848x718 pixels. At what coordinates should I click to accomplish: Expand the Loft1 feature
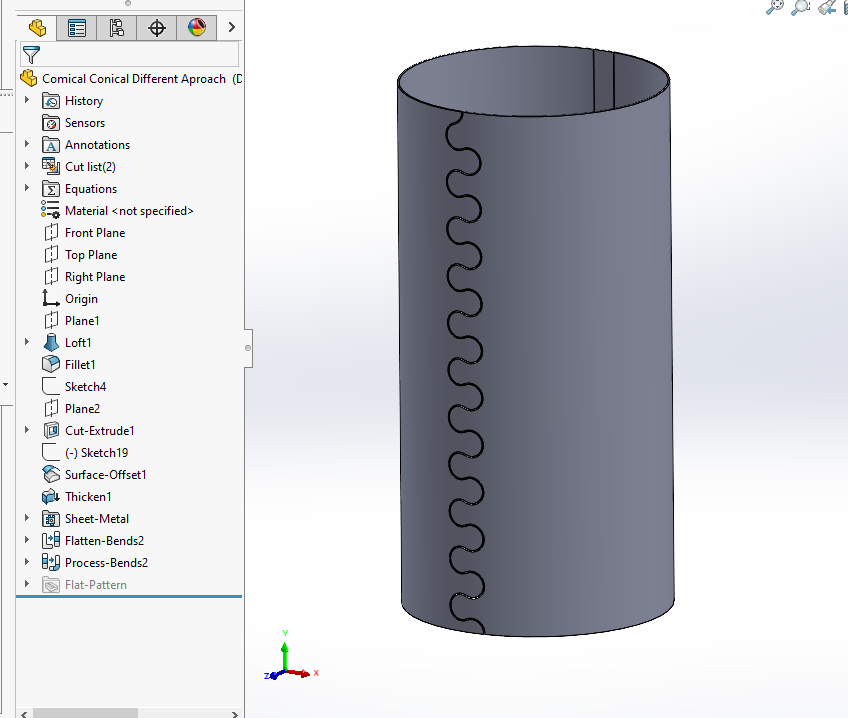(x=27, y=343)
